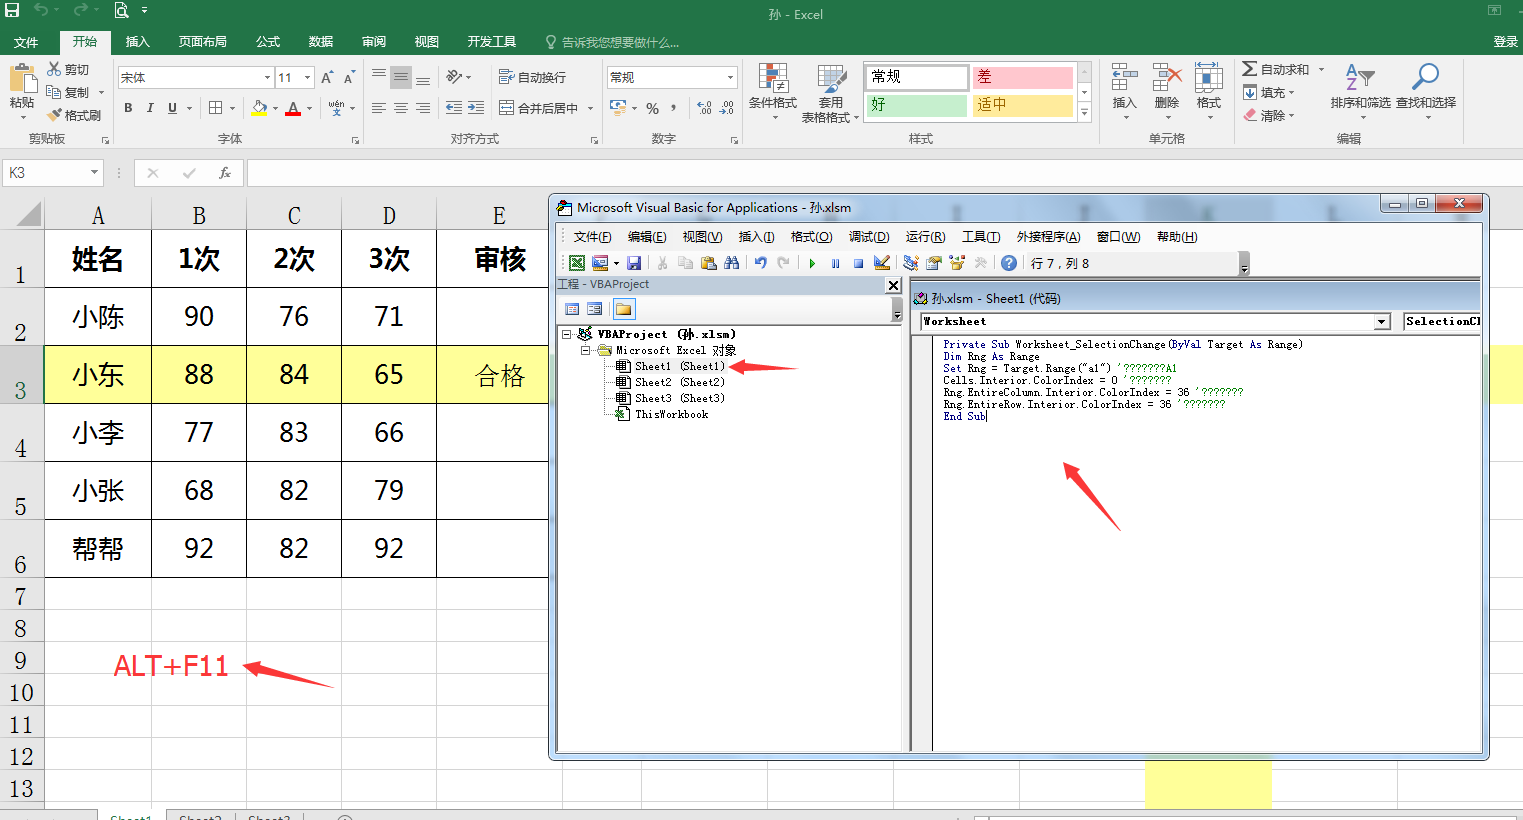This screenshot has width=1523, height=820.
Task: Click the Reset stop icon in VBA toolbar
Action: (x=858, y=263)
